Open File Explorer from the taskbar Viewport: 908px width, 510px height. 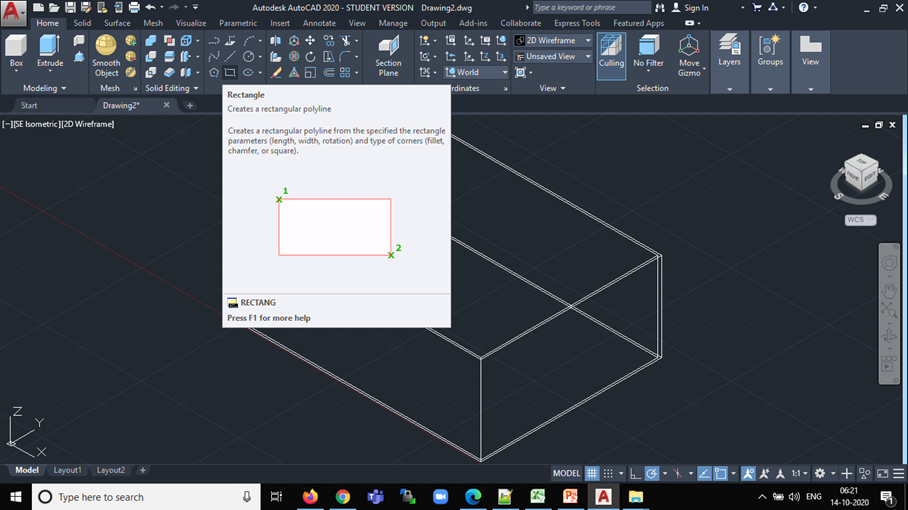point(636,497)
